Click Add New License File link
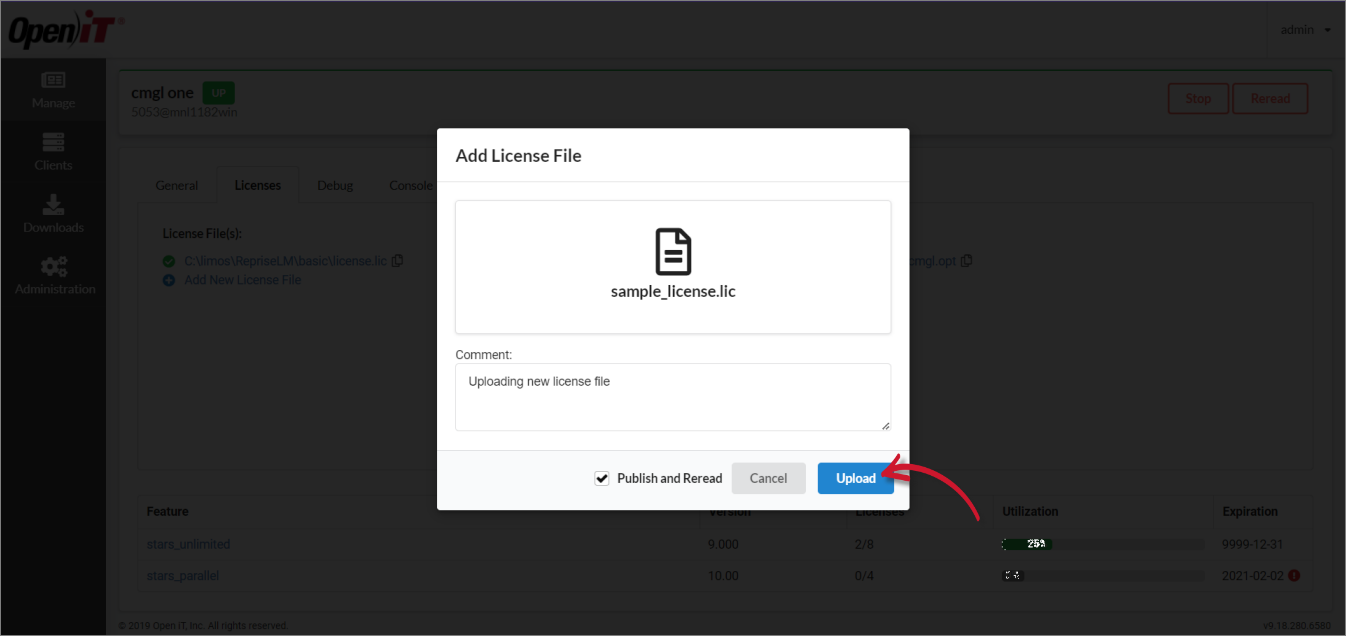 242,280
